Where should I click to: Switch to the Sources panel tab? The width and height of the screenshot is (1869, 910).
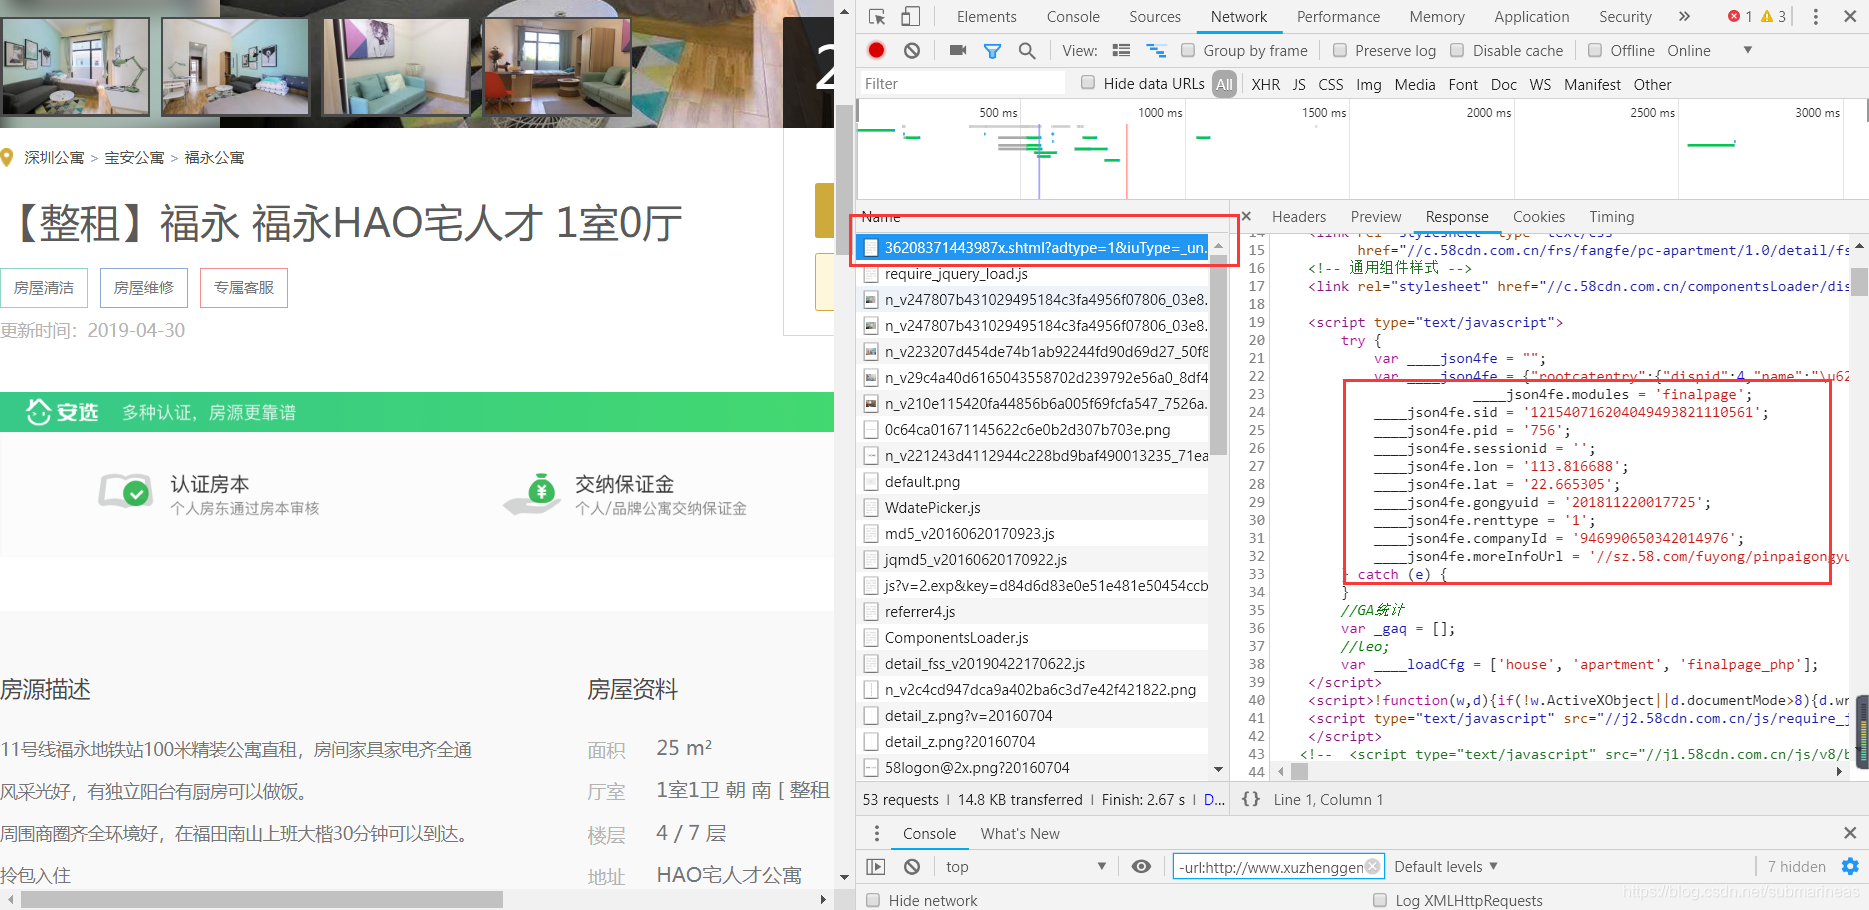tap(1155, 17)
